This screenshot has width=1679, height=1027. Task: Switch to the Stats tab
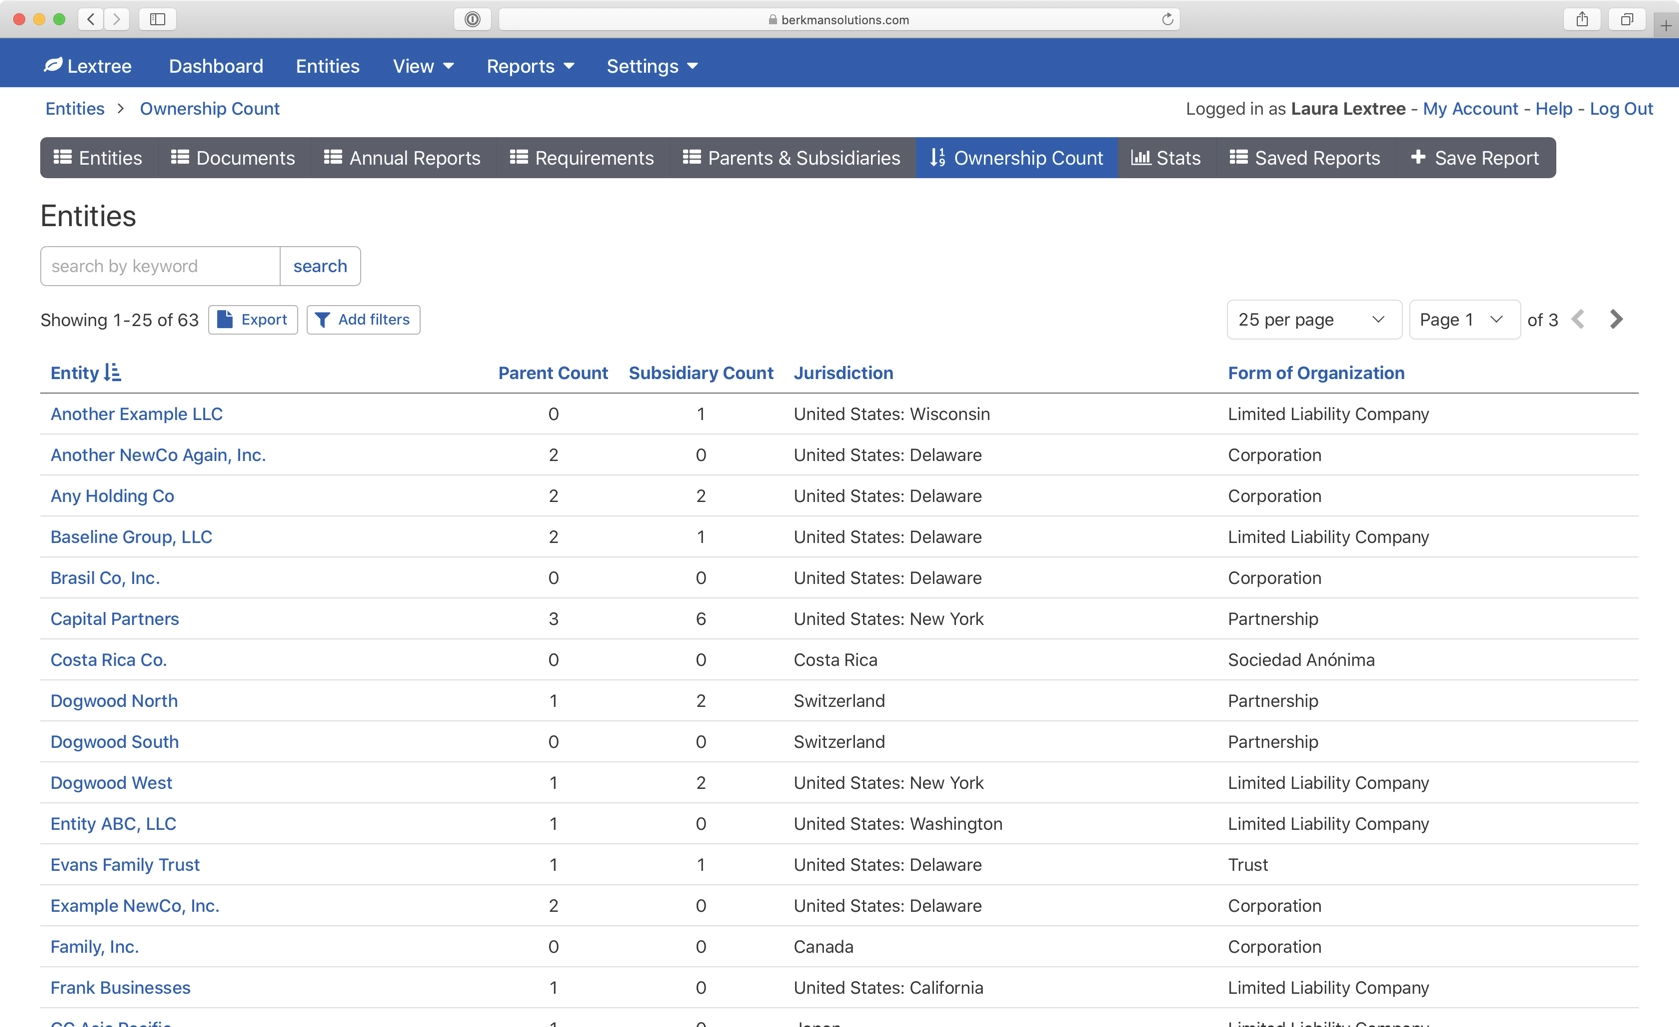1166,158
